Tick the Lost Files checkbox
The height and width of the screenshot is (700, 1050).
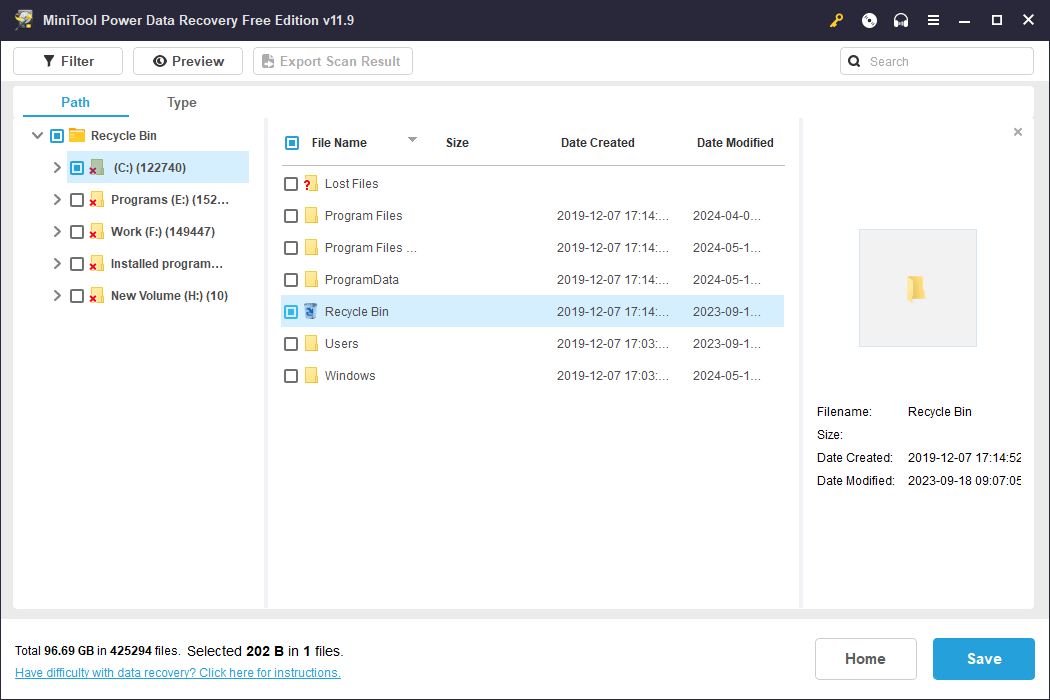tap(291, 184)
